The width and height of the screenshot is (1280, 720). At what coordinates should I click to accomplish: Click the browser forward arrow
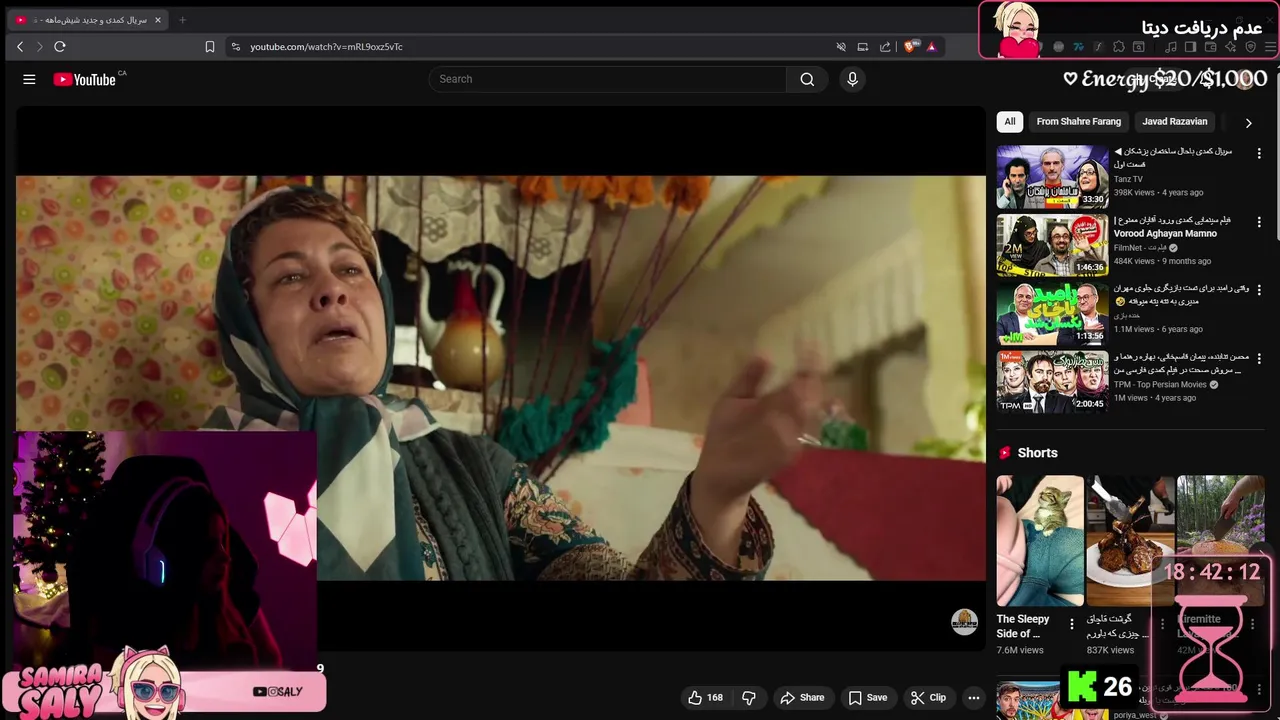40,46
